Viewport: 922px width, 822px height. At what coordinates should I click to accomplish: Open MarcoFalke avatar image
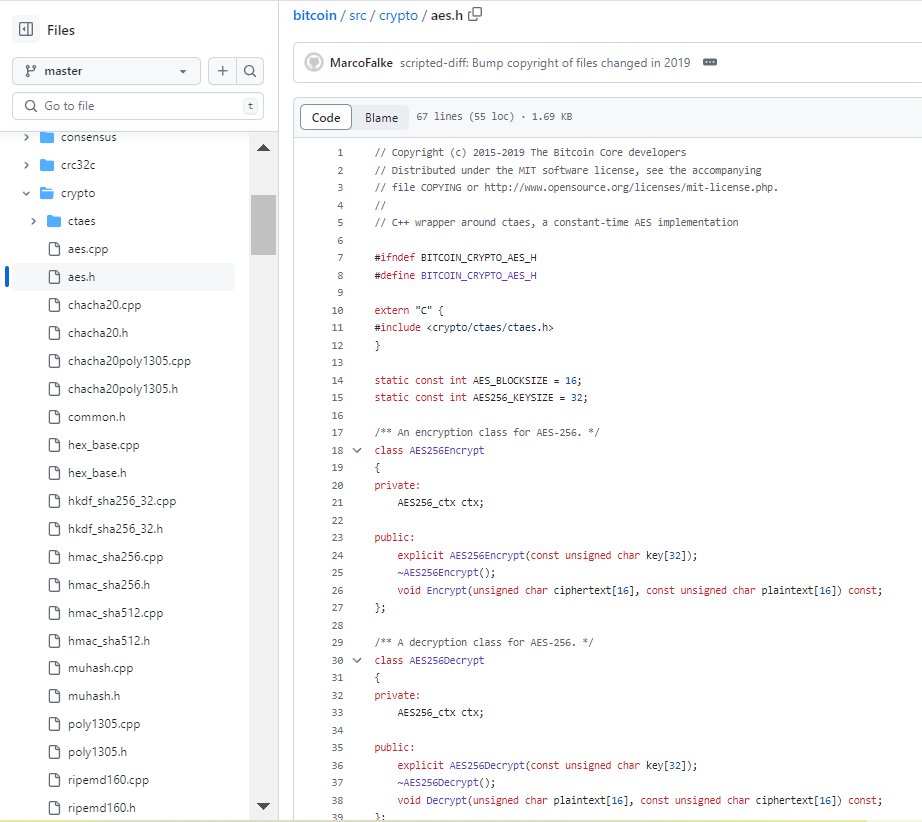tap(314, 62)
